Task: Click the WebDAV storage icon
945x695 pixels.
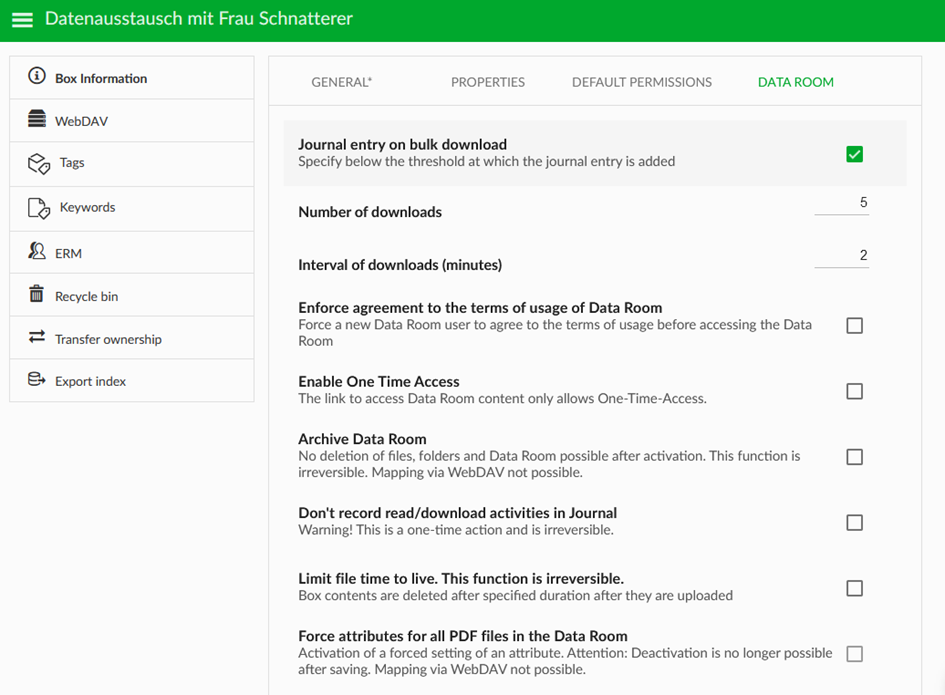Action: 37,119
